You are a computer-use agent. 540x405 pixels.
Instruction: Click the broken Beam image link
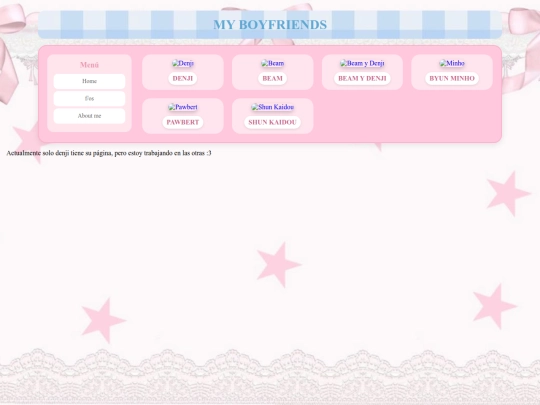(272, 63)
